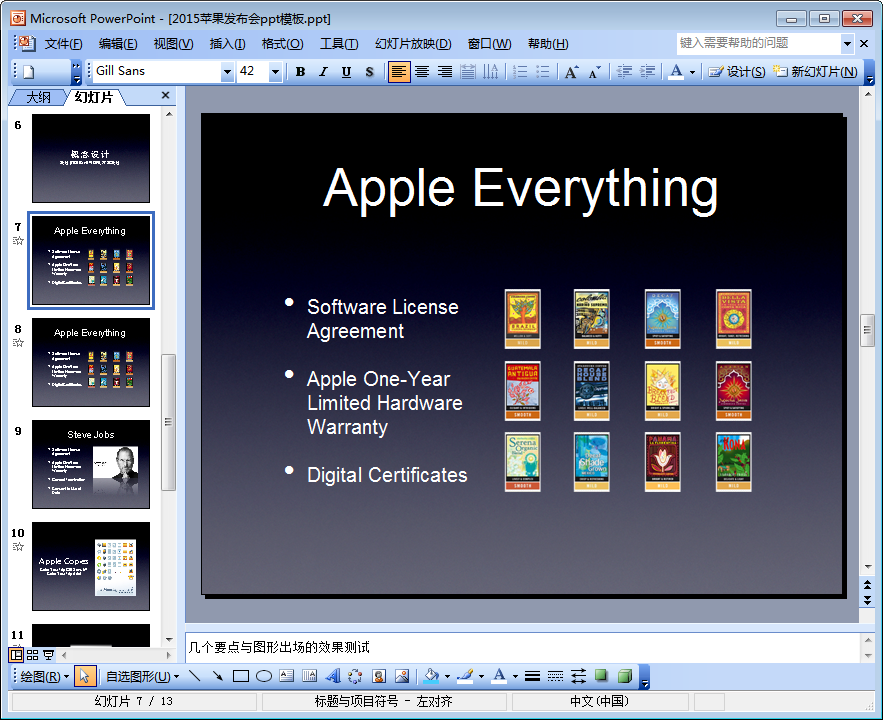Select the Rectangle tool
The image size is (883, 720).
[x=240, y=676]
